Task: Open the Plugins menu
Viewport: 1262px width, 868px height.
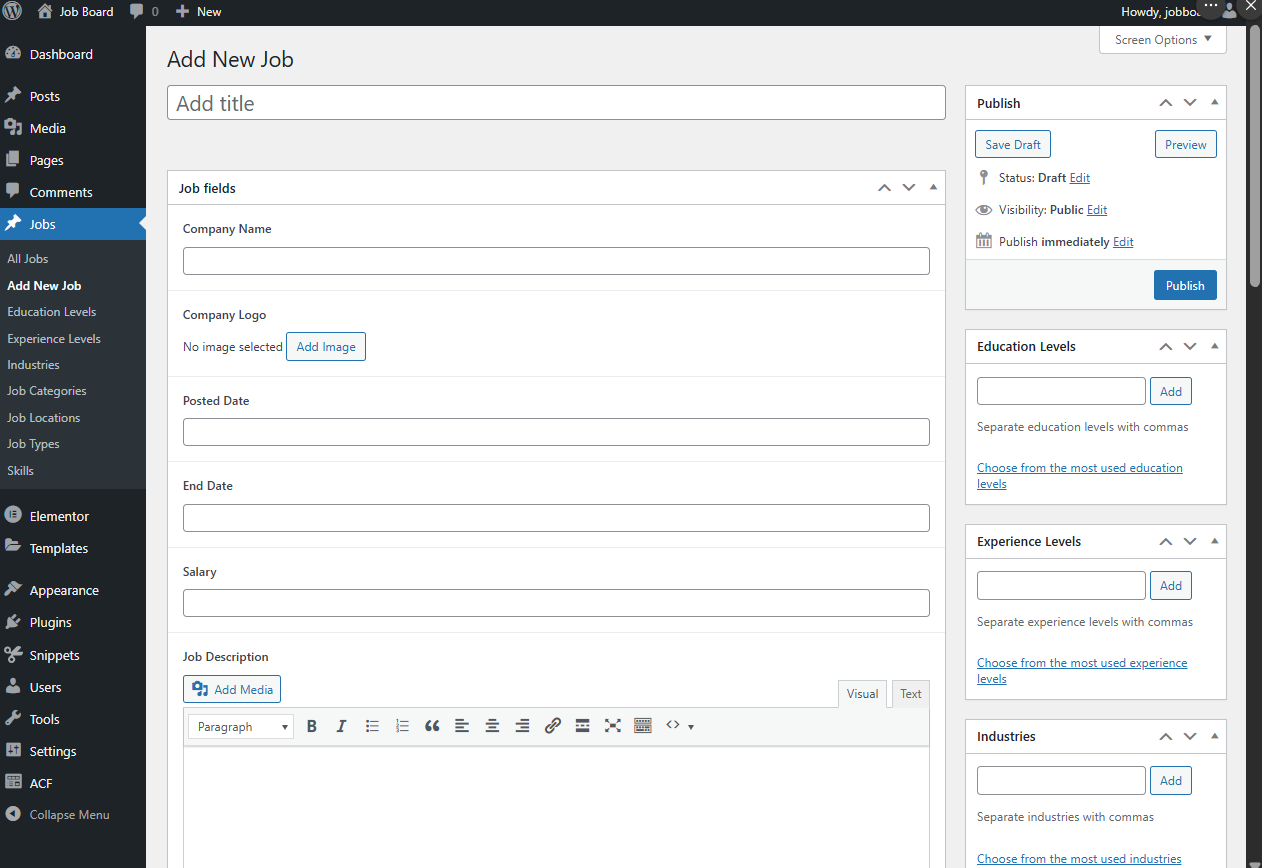Action: point(50,622)
